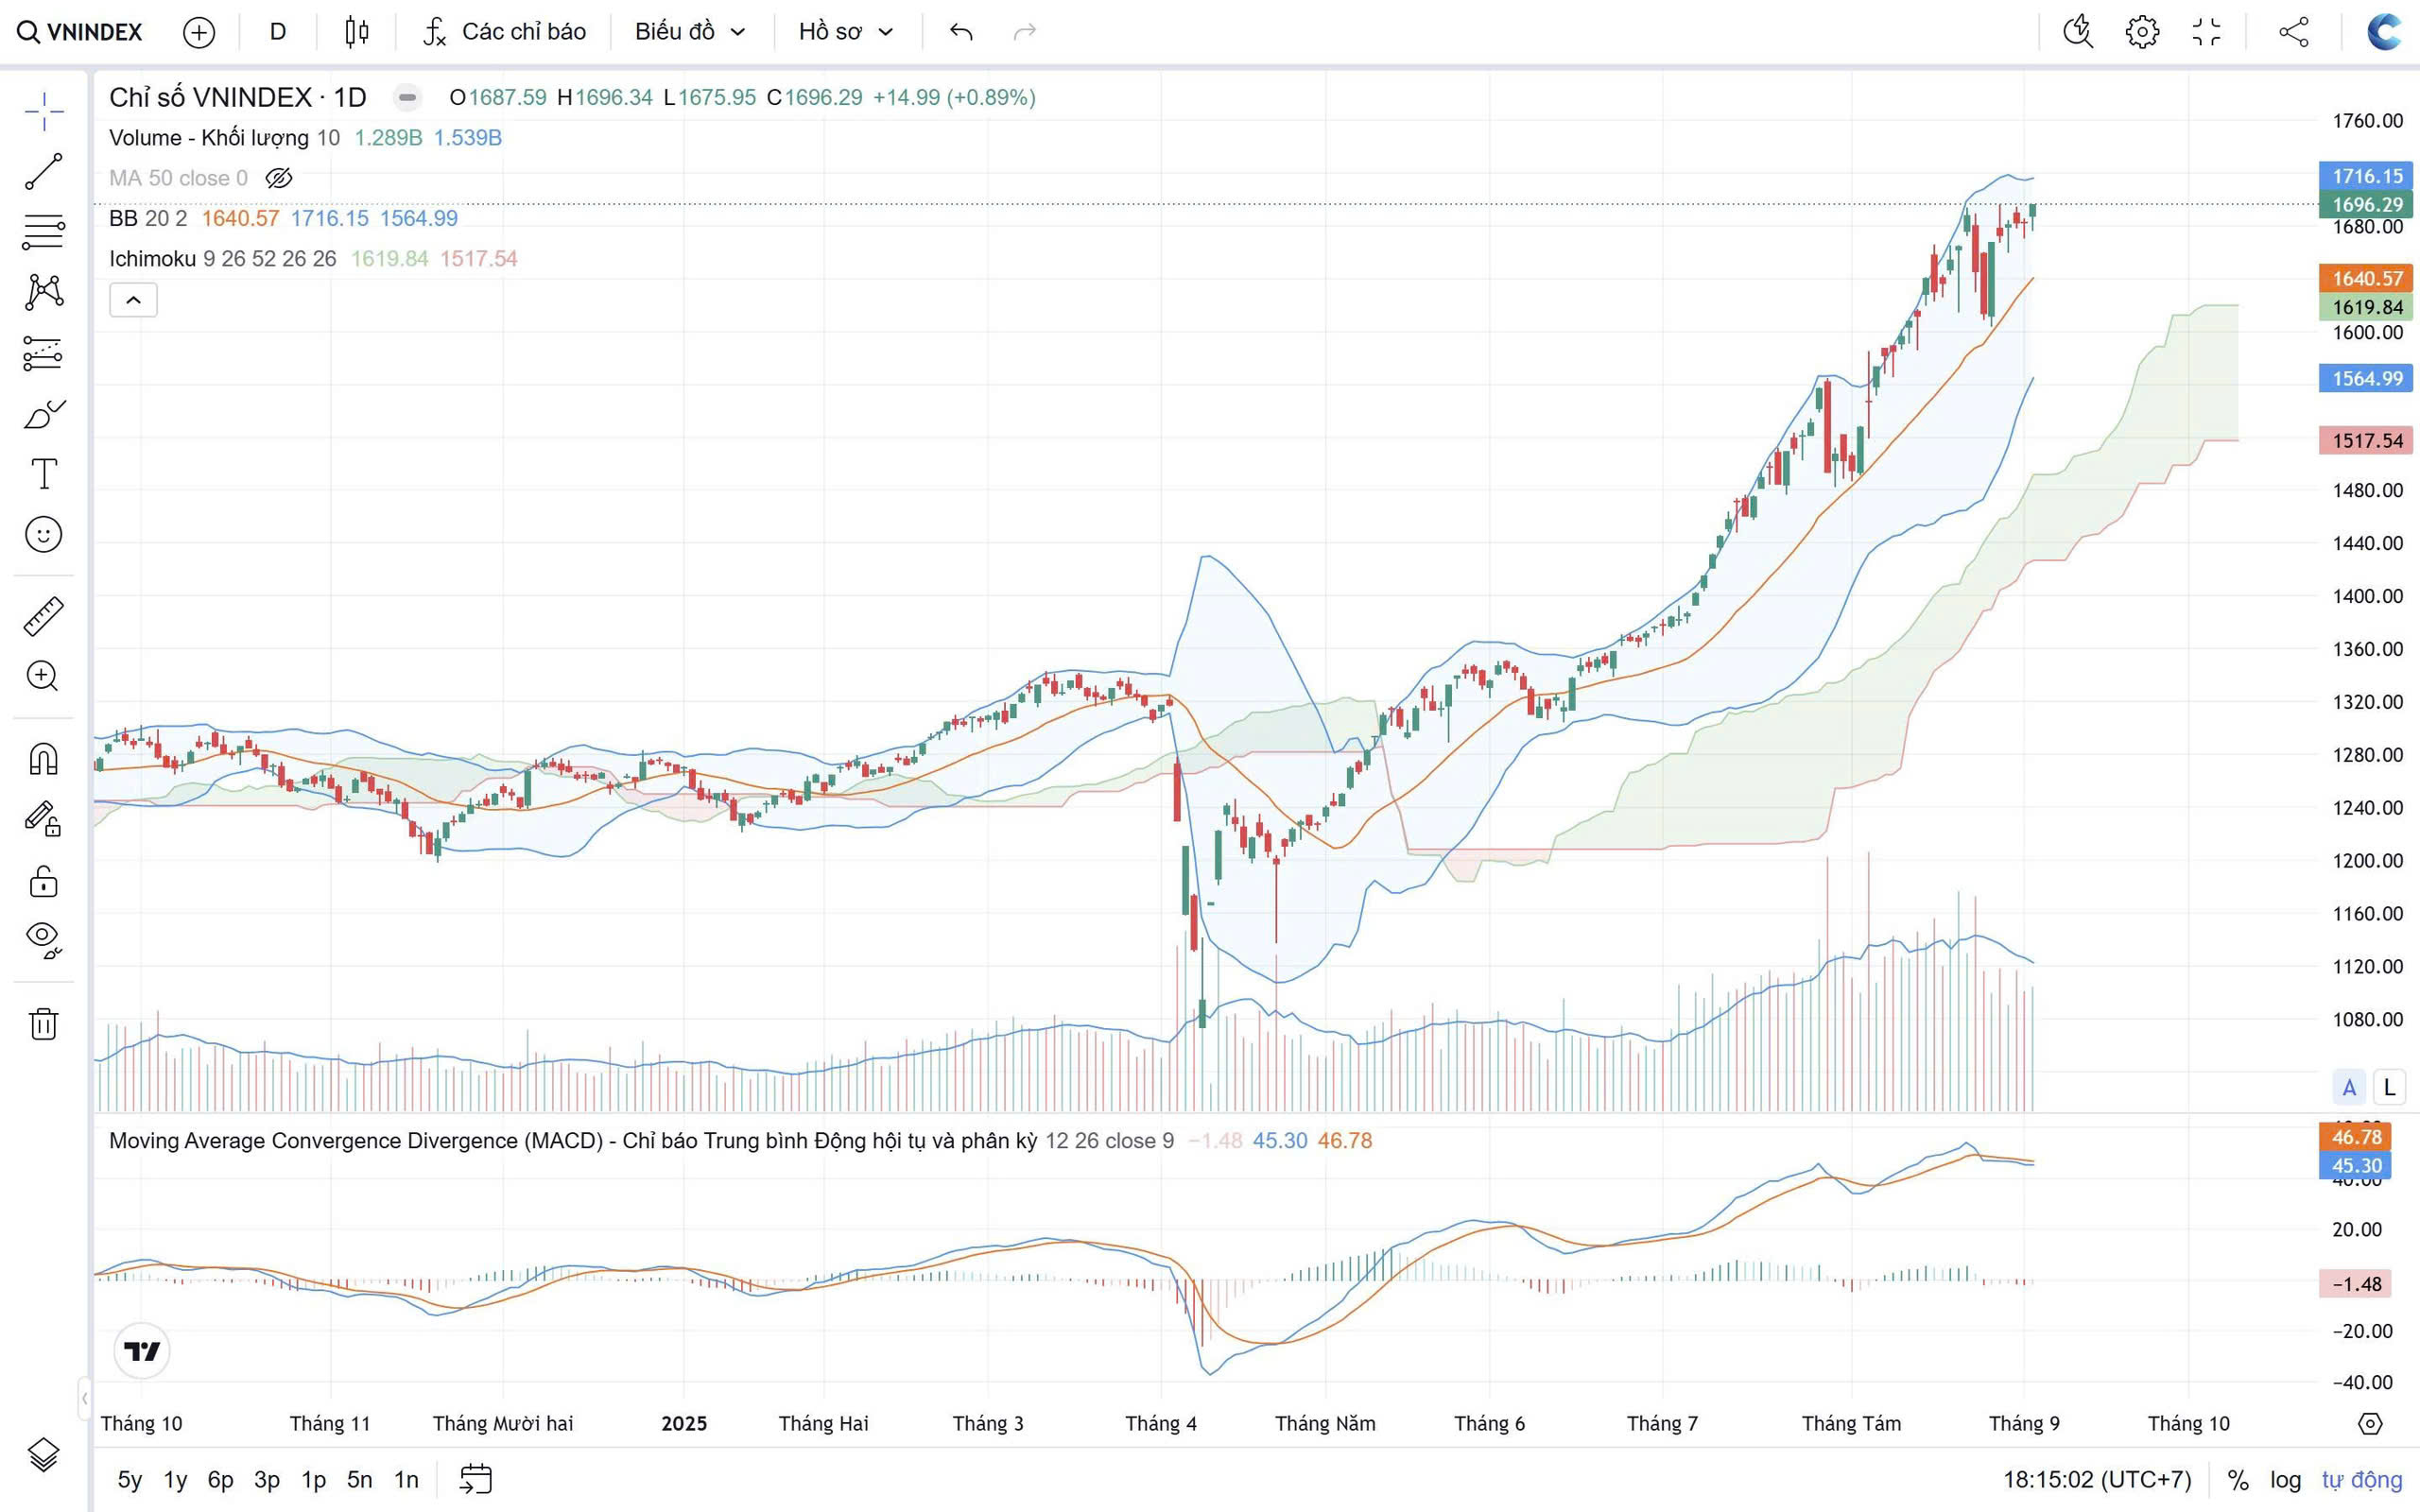Click the tự động auto scale button

(2361, 1479)
